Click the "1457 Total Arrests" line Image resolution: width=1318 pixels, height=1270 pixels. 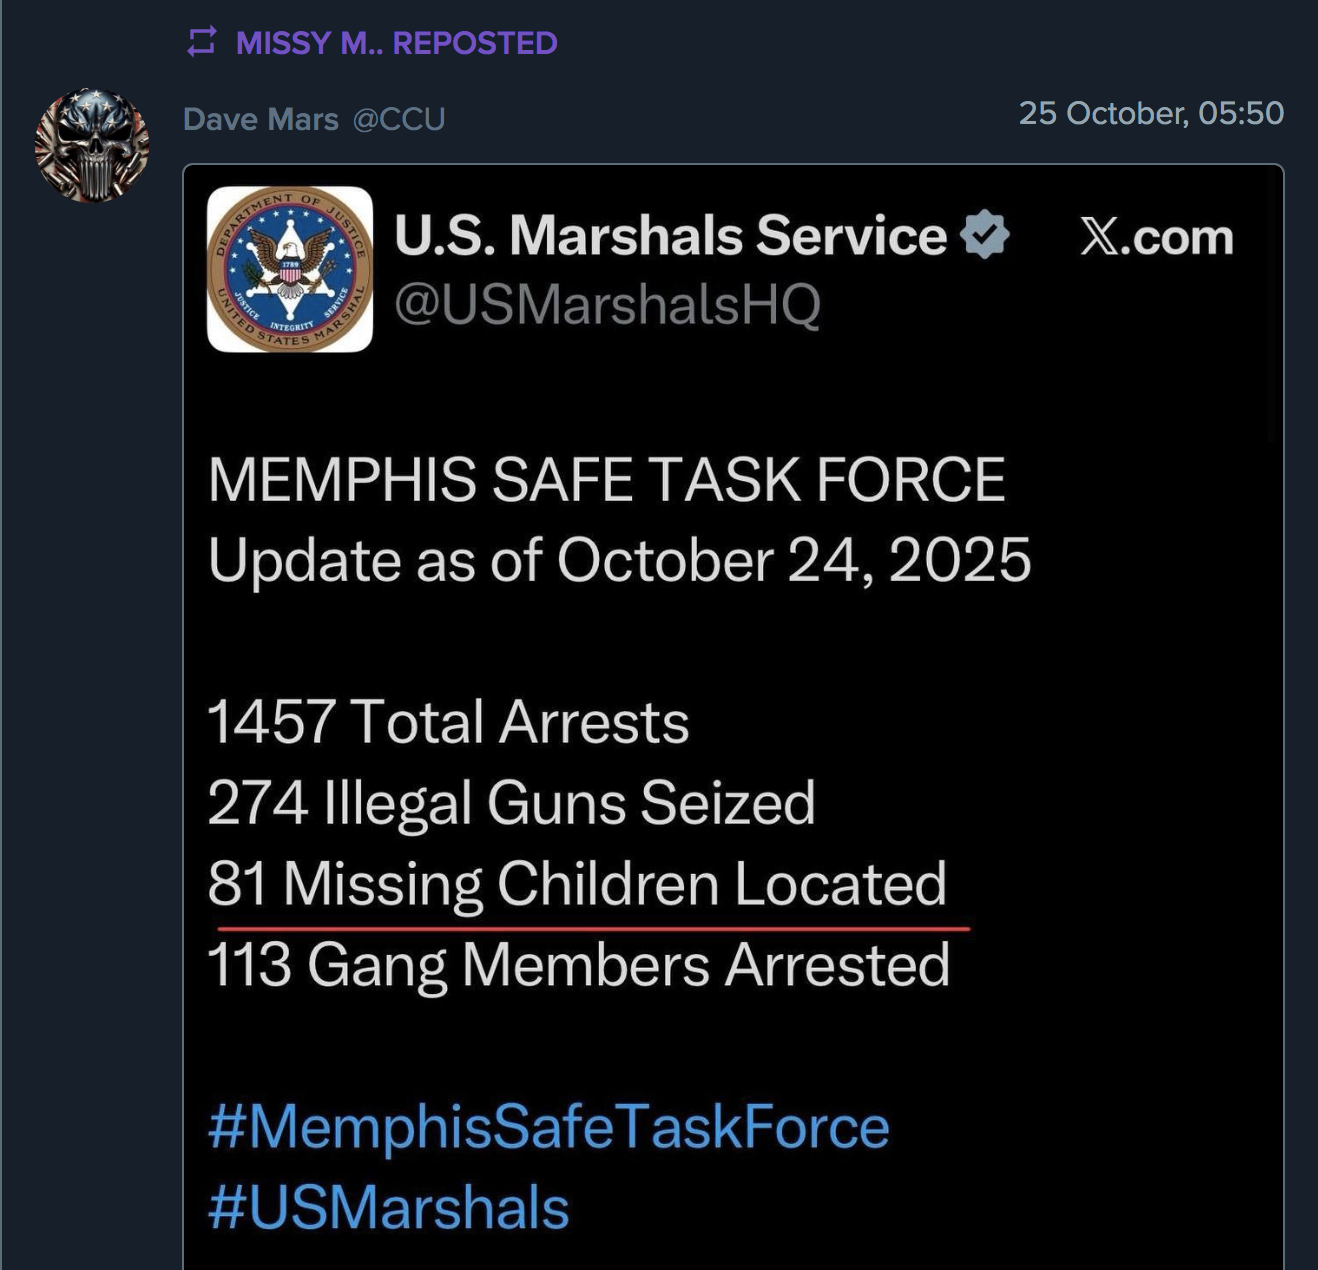448,722
